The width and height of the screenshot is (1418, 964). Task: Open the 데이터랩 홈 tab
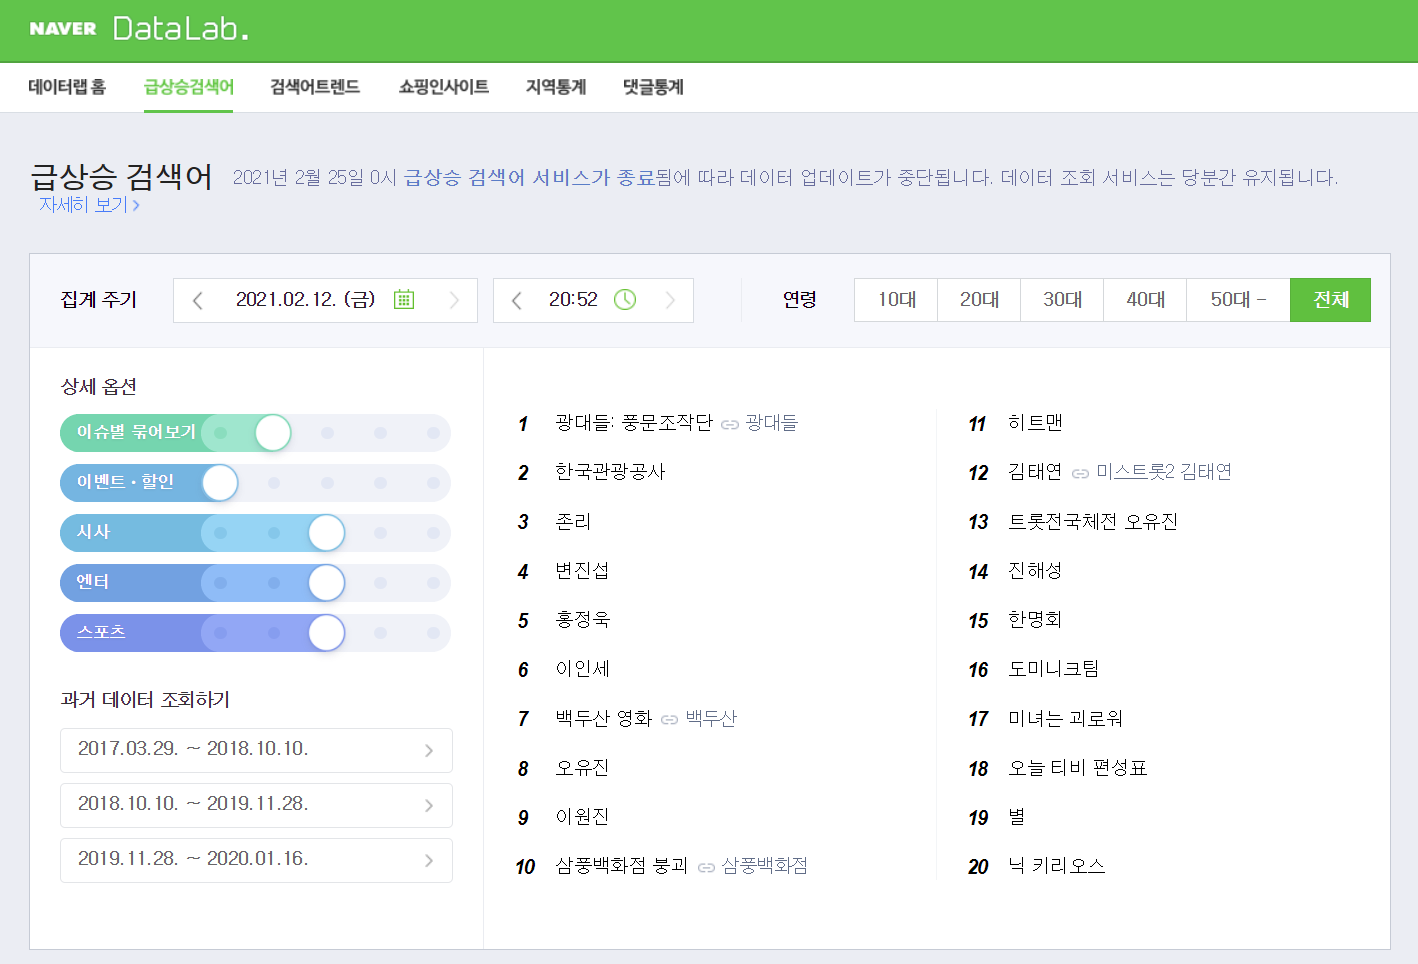[67, 87]
